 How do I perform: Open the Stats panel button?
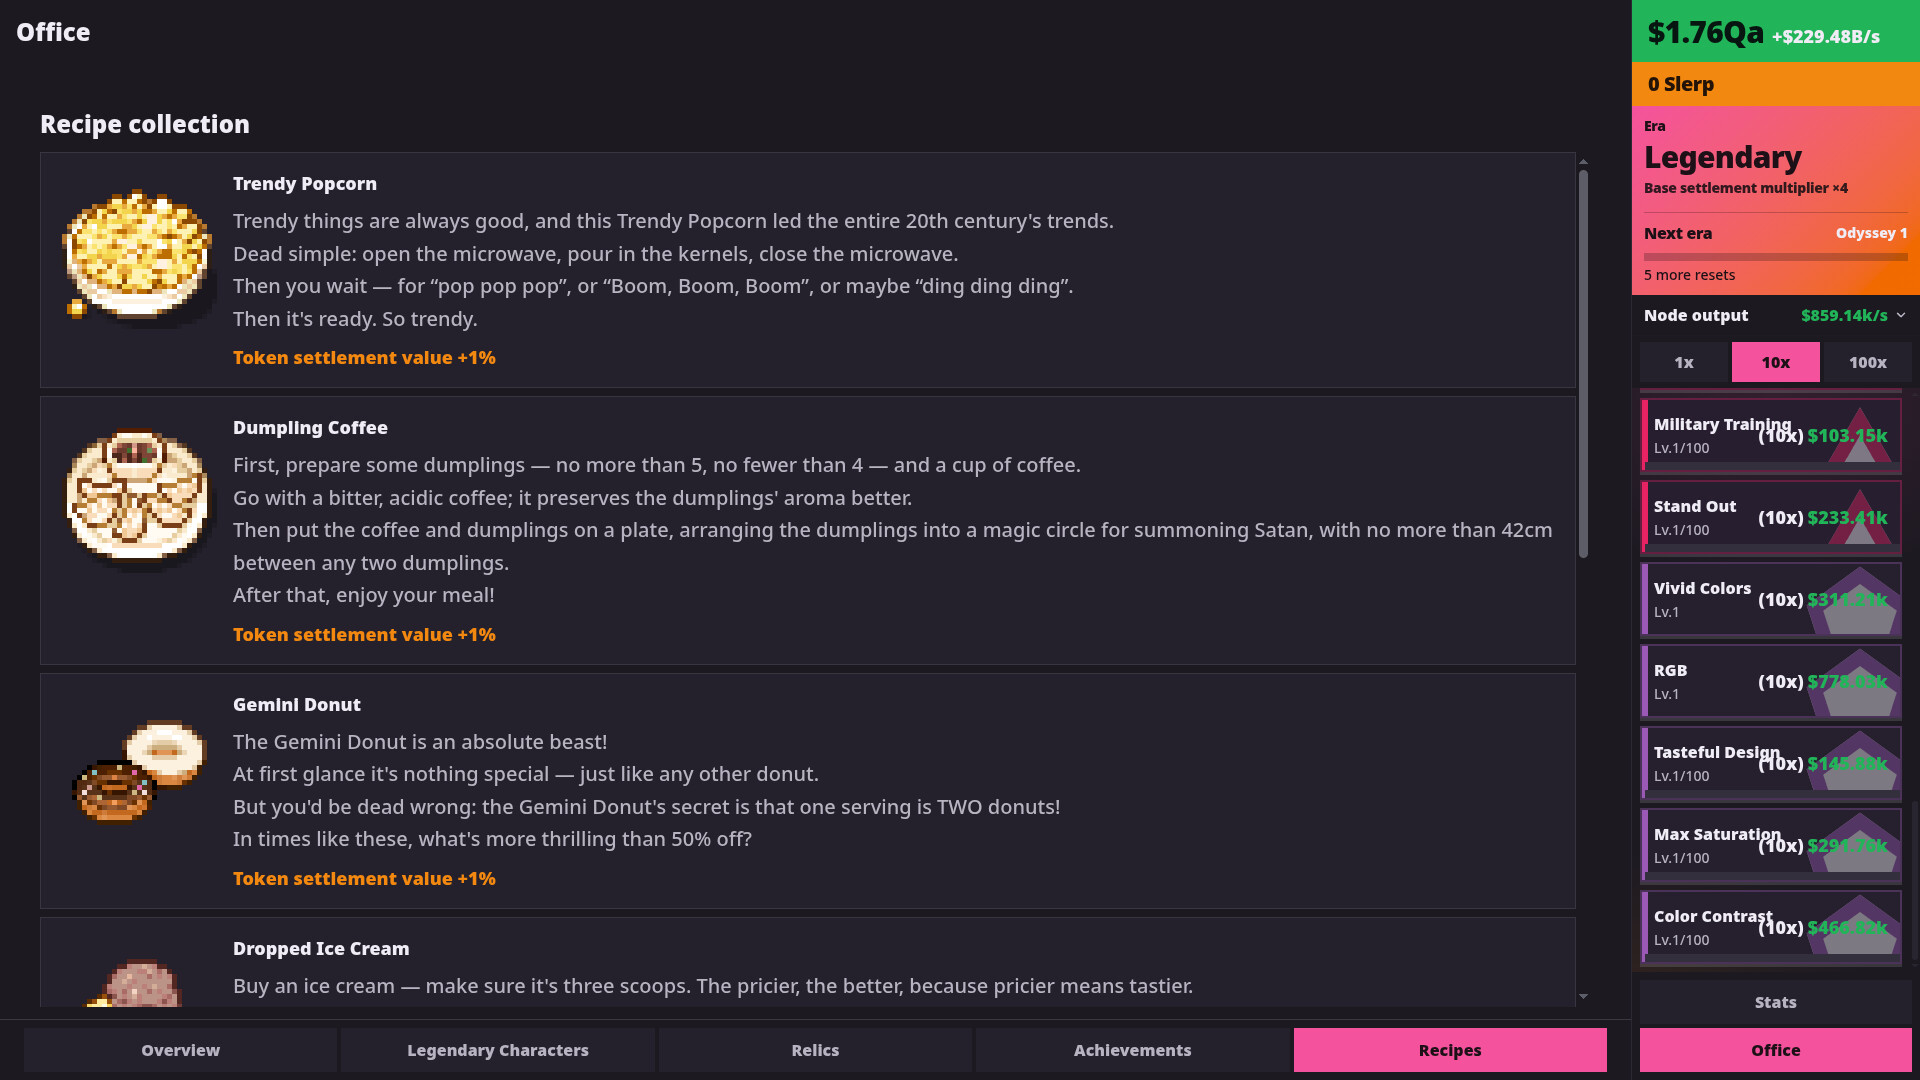(1776, 1002)
